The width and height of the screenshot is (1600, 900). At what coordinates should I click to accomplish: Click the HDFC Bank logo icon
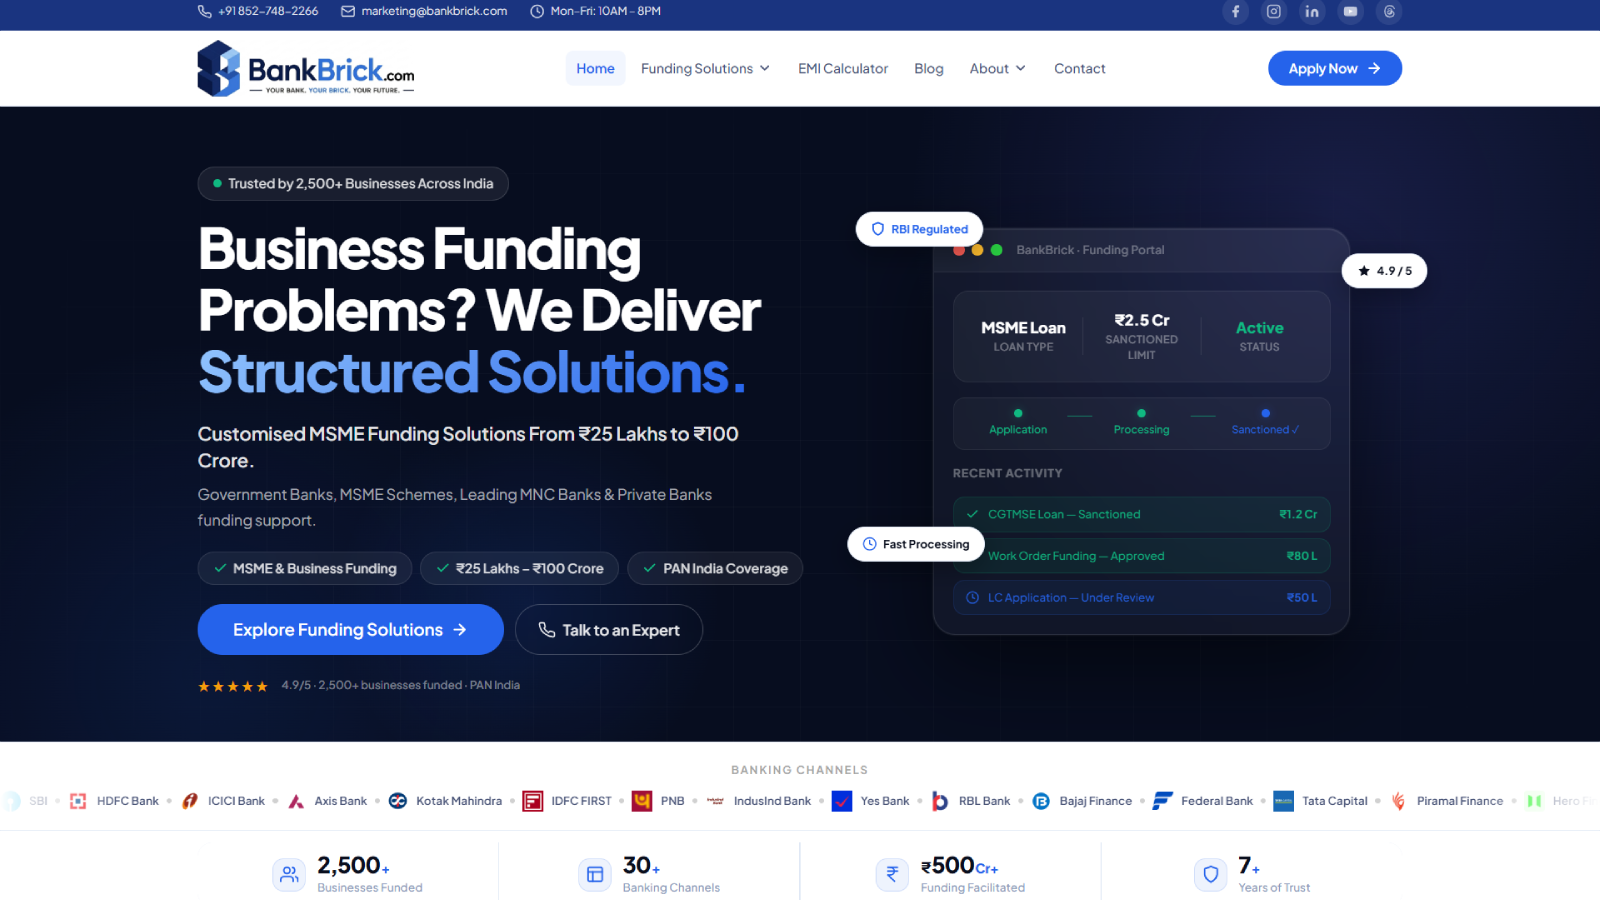click(78, 801)
